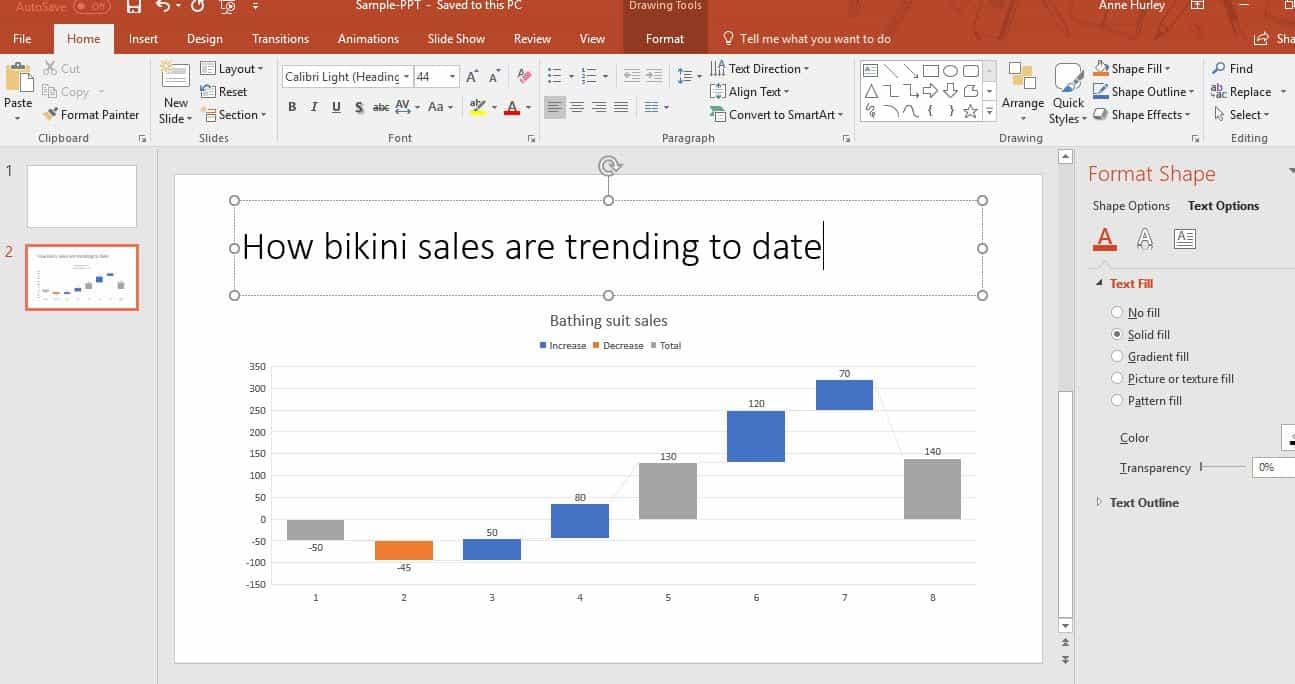Switch to Shape Options in Format Shape pane

1131,206
